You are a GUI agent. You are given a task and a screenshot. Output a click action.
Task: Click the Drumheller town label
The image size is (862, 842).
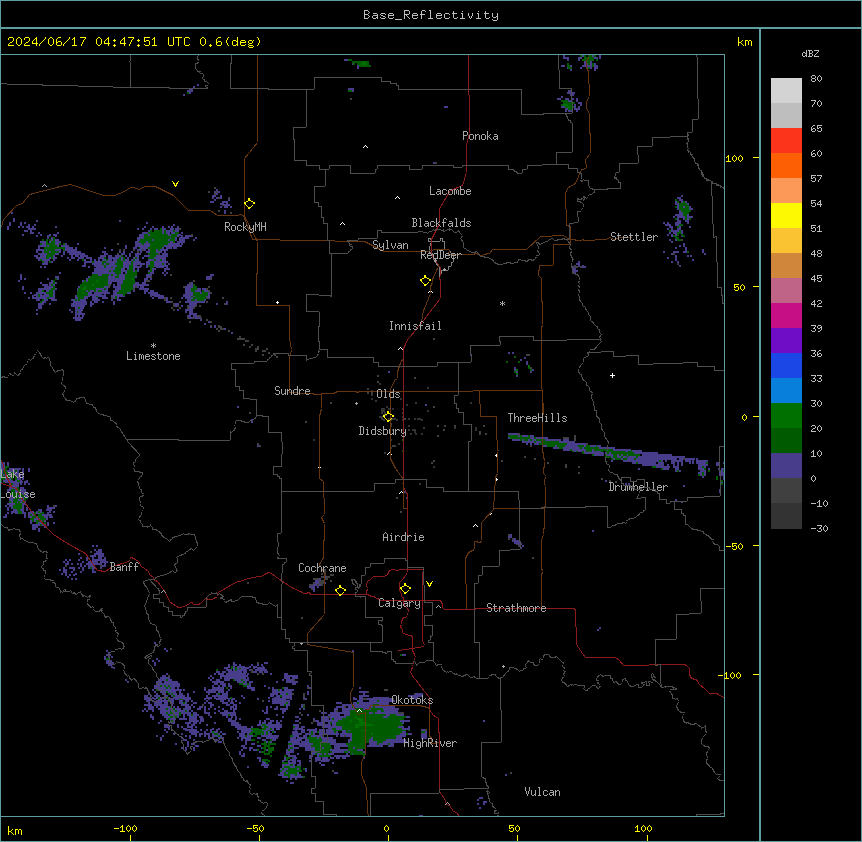click(638, 487)
